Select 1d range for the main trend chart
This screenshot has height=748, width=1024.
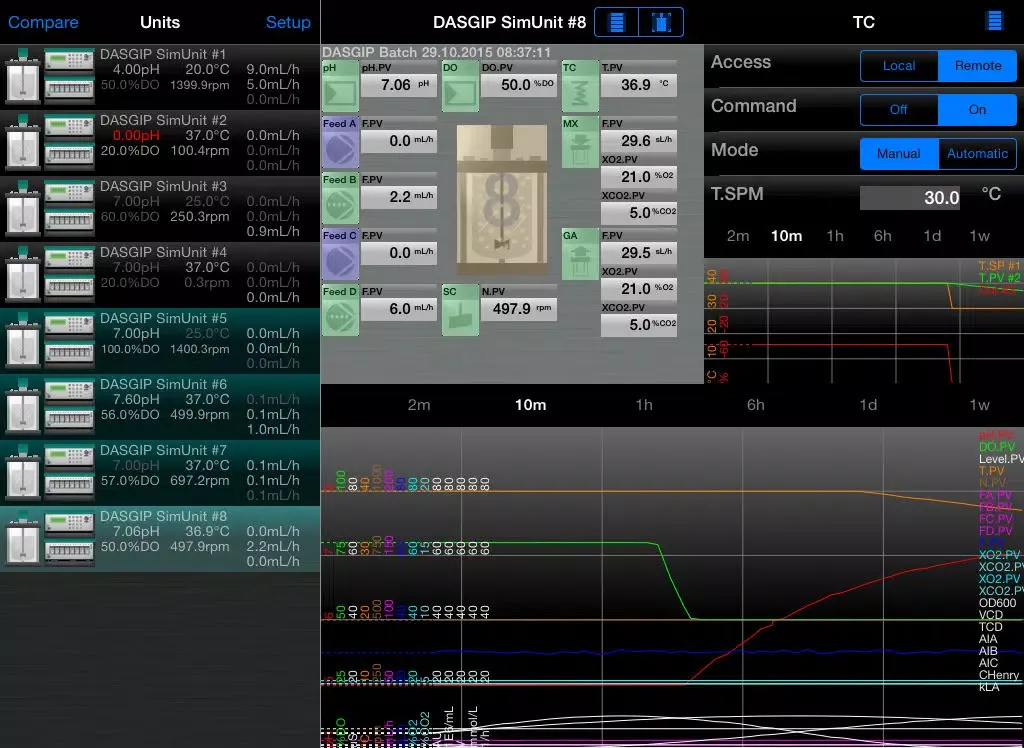(868, 405)
